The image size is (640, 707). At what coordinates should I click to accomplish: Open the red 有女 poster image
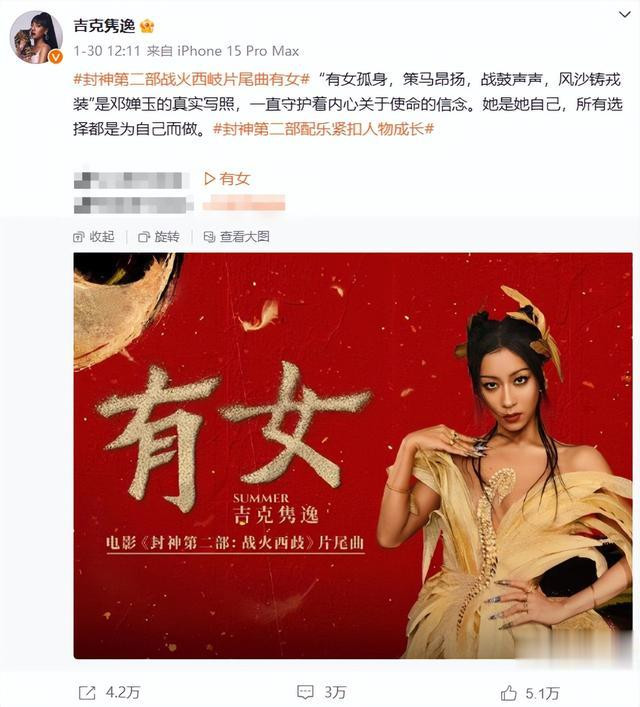(353, 456)
